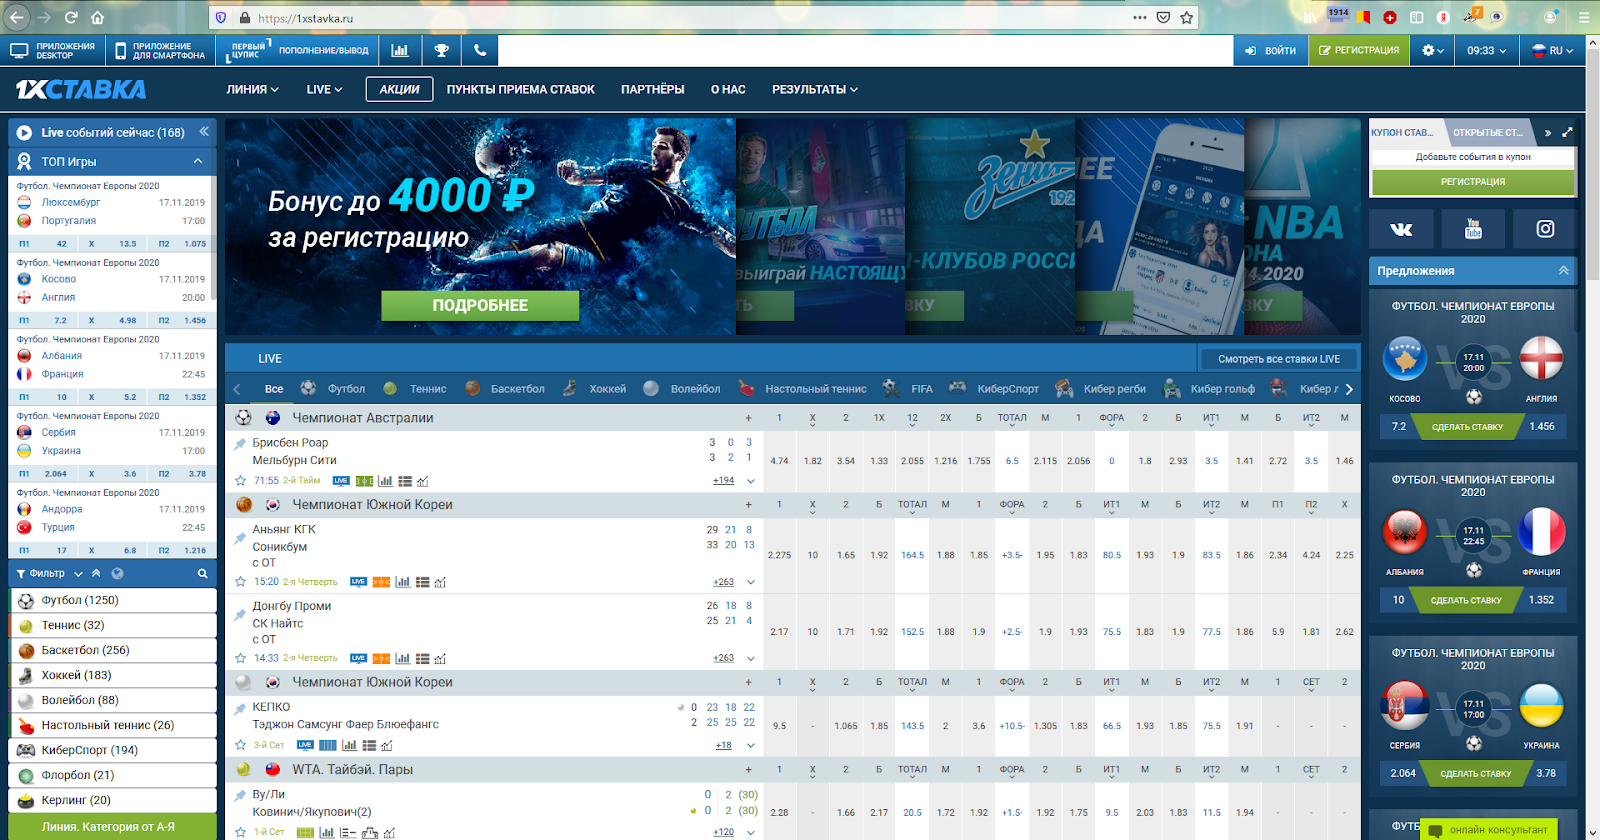Image resolution: width=1600 pixels, height=840 pixels.
Task: Click the 1XСТАВКА logo
Action: click(x=81, y=89)
